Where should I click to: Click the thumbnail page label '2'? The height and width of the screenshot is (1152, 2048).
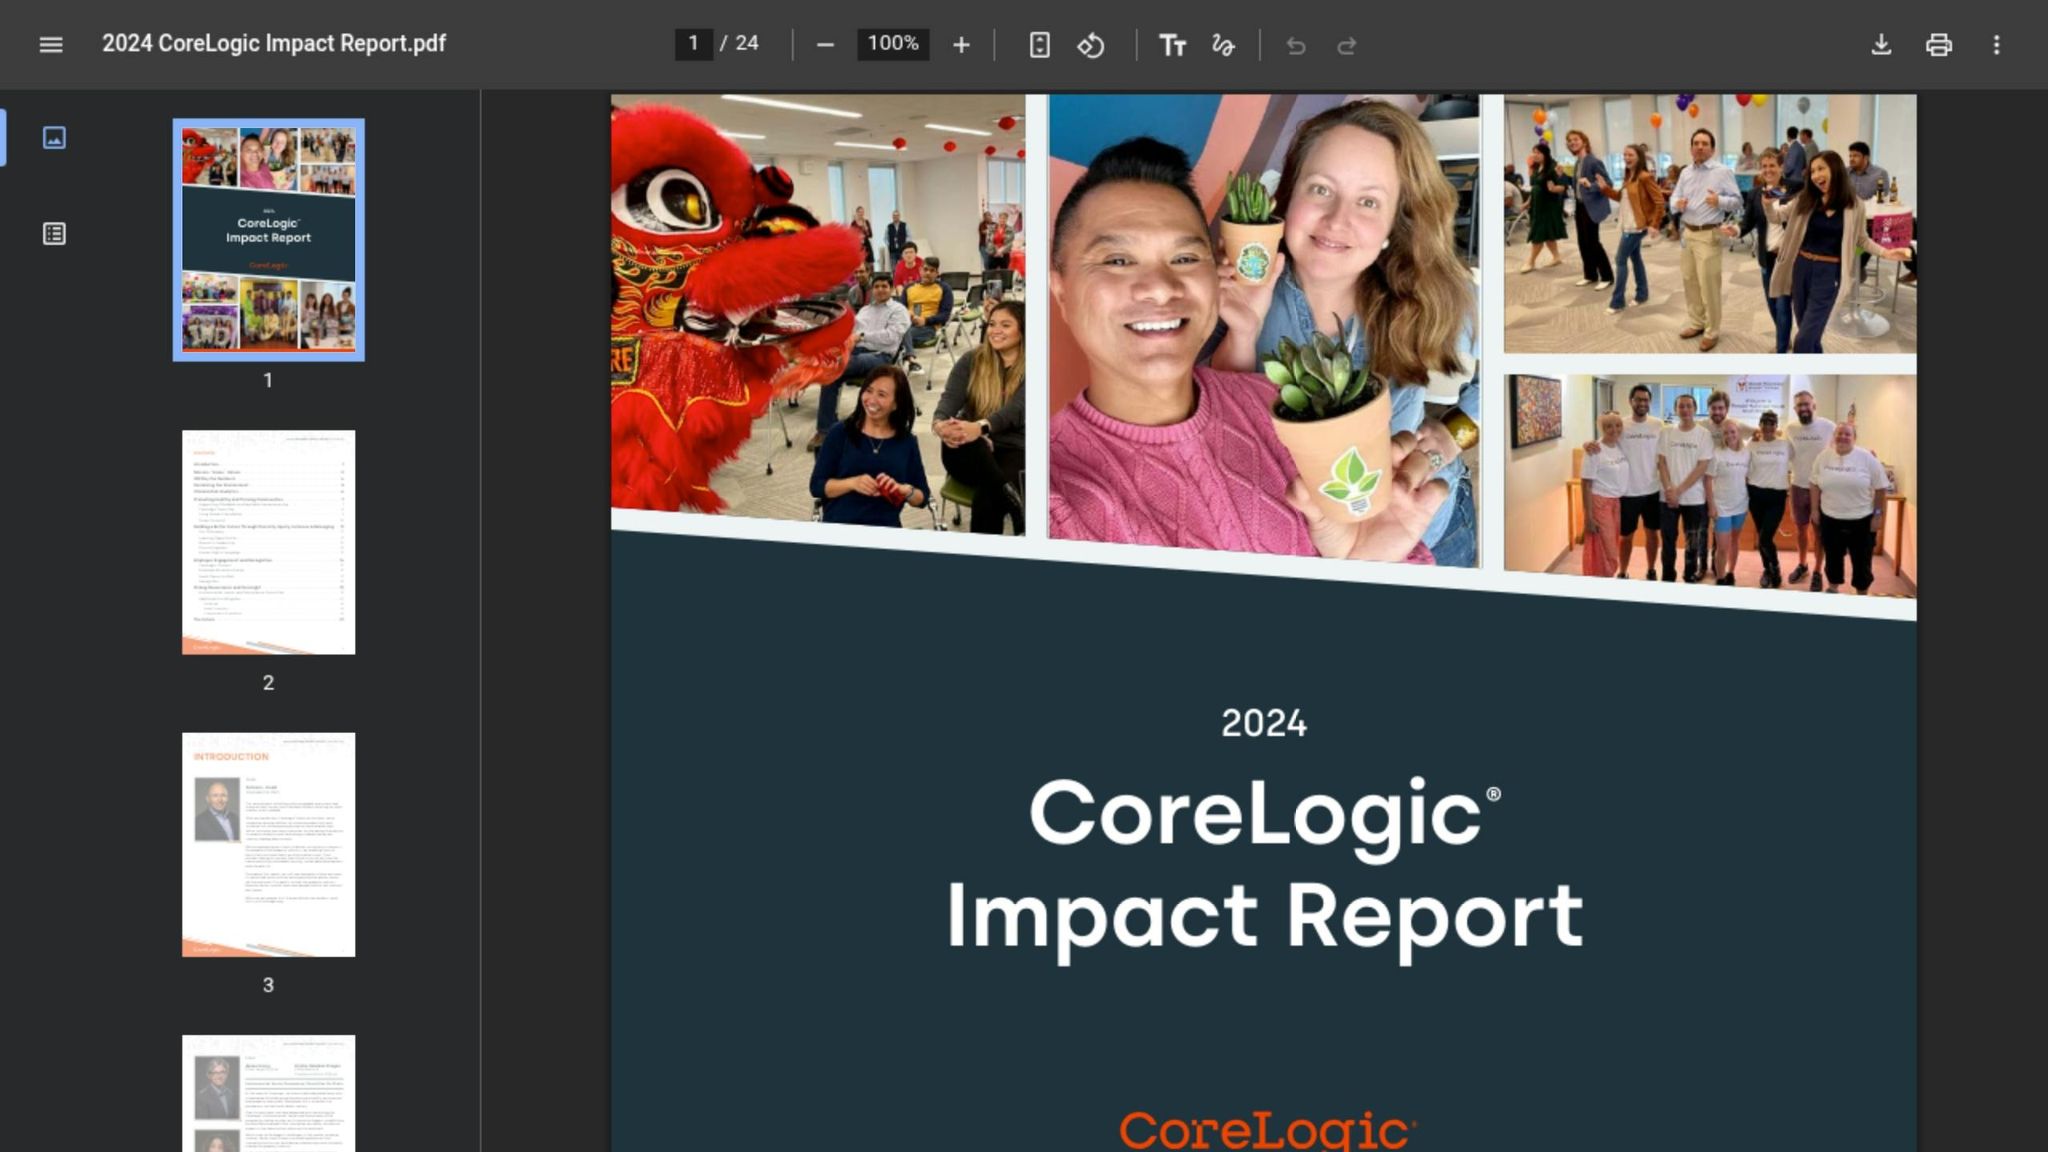pos(268,683)
